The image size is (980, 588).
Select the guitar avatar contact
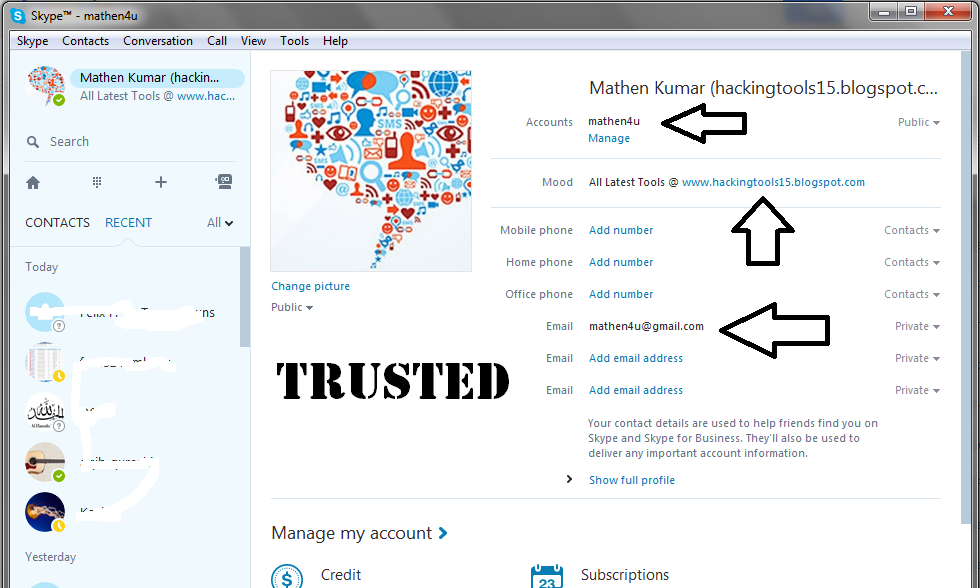point(45,462)
